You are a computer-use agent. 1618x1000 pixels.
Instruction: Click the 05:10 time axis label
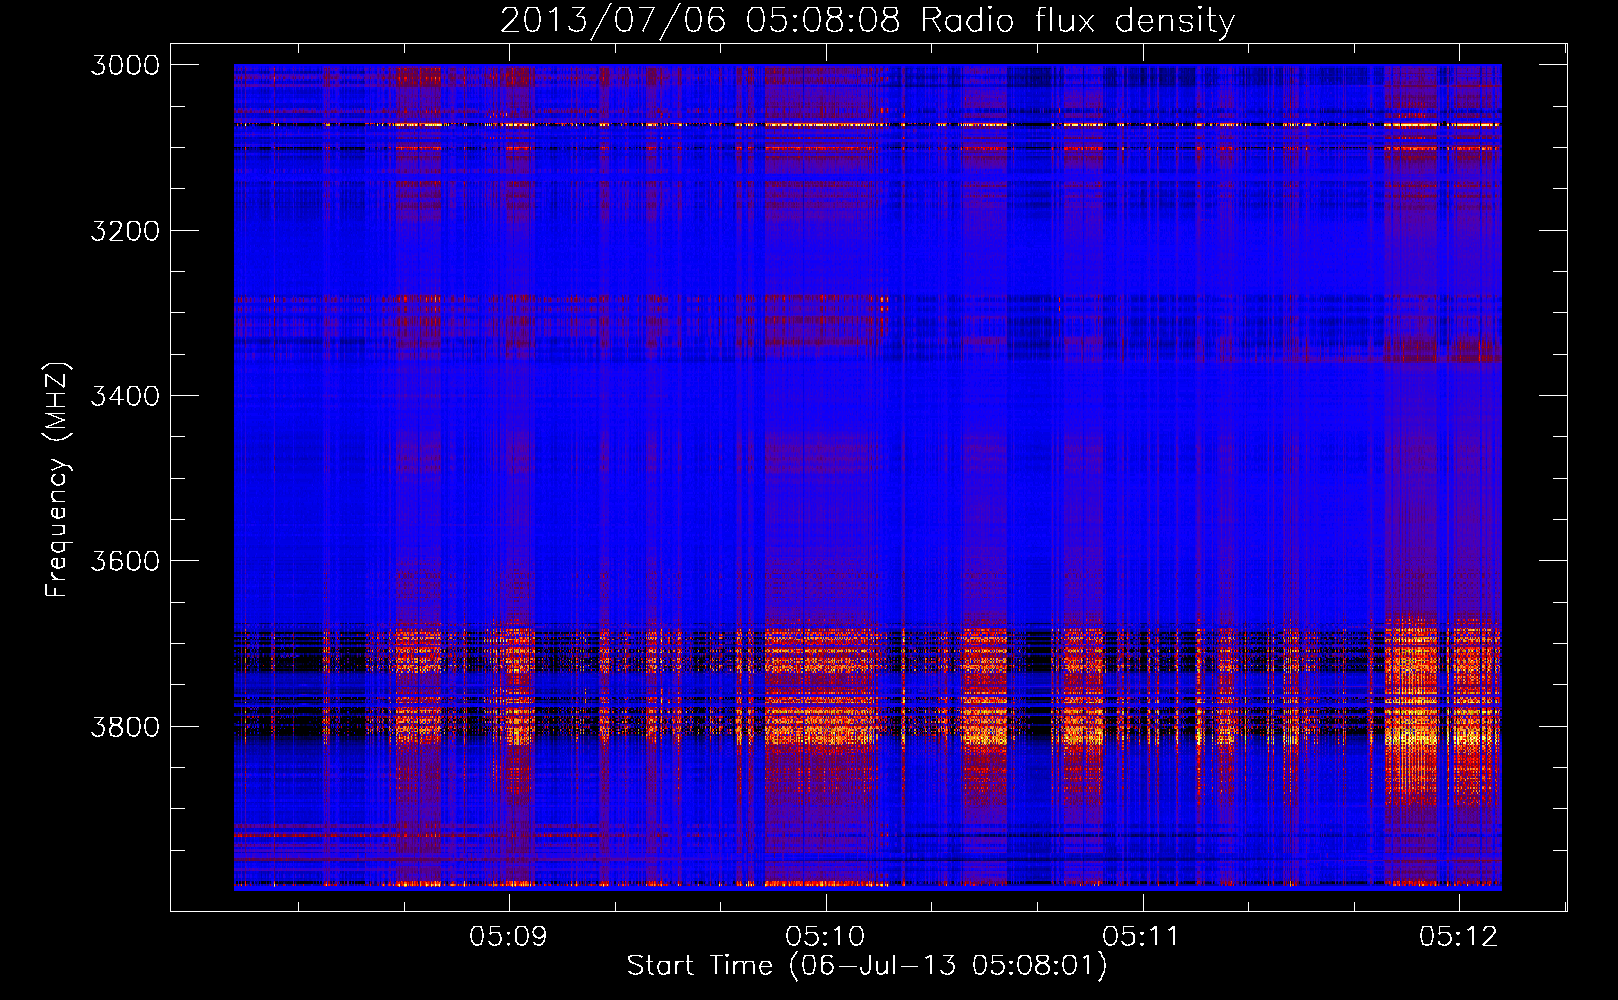point(825,936)
